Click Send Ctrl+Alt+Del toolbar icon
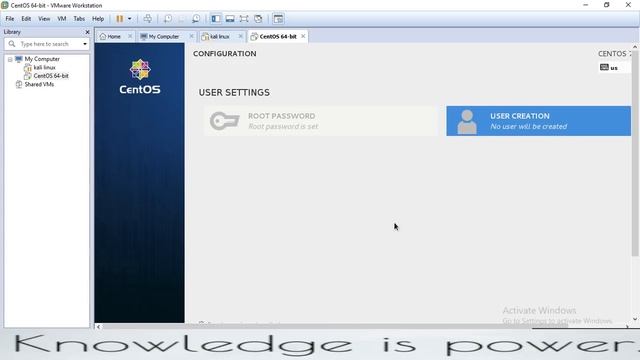 (x=148, y=19)
